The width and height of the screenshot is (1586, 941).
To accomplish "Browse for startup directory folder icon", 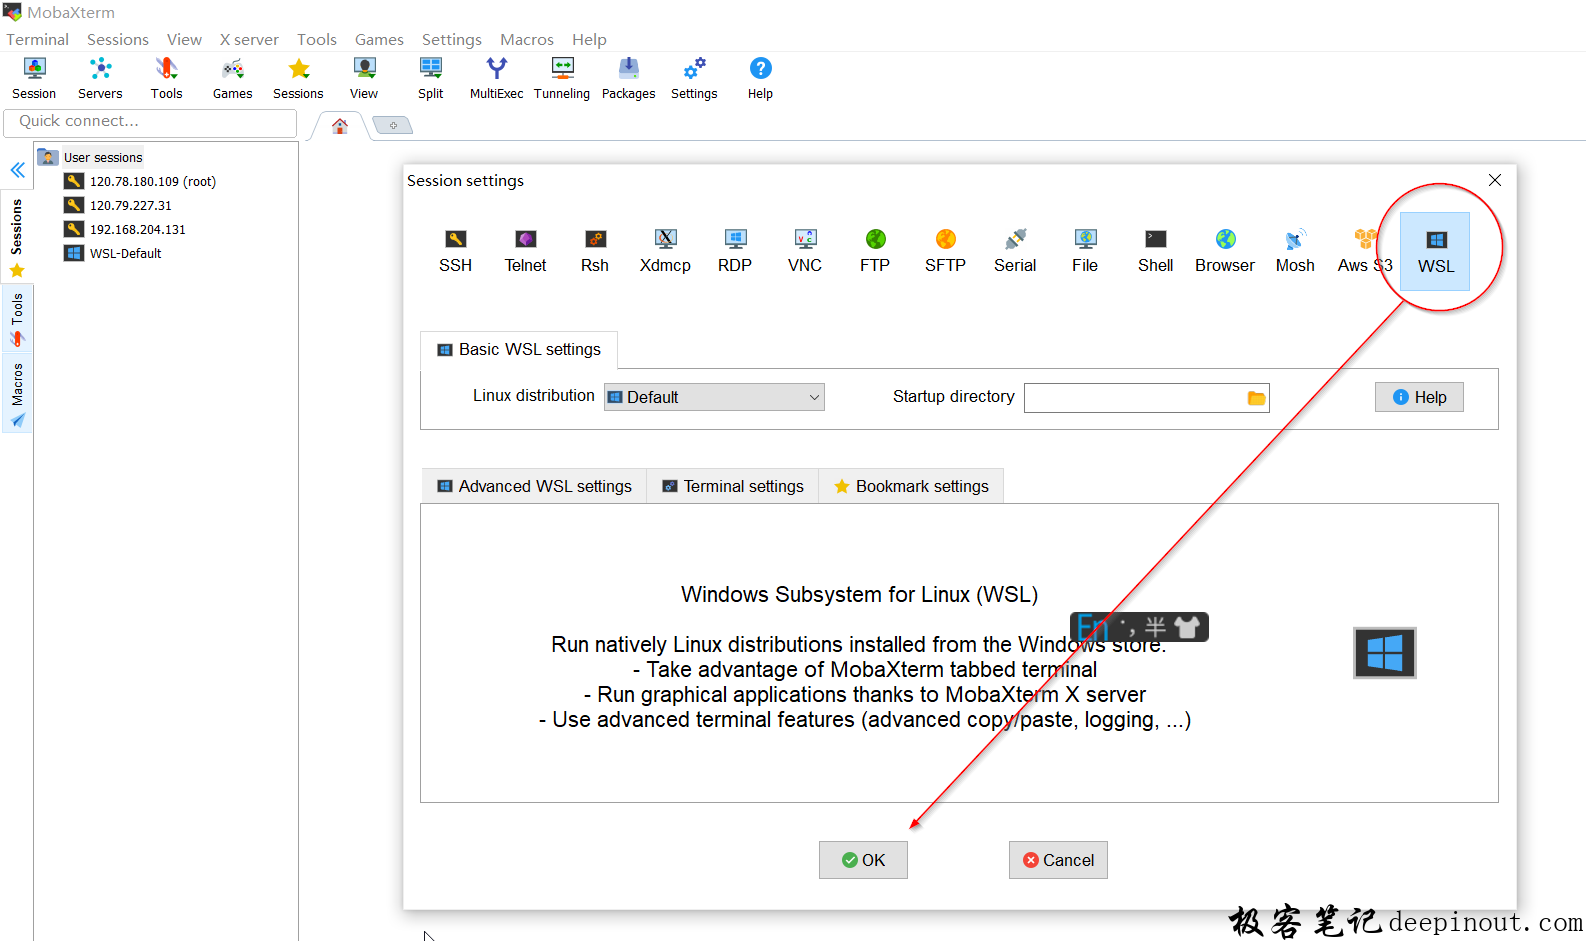I will click(1256, 398).
